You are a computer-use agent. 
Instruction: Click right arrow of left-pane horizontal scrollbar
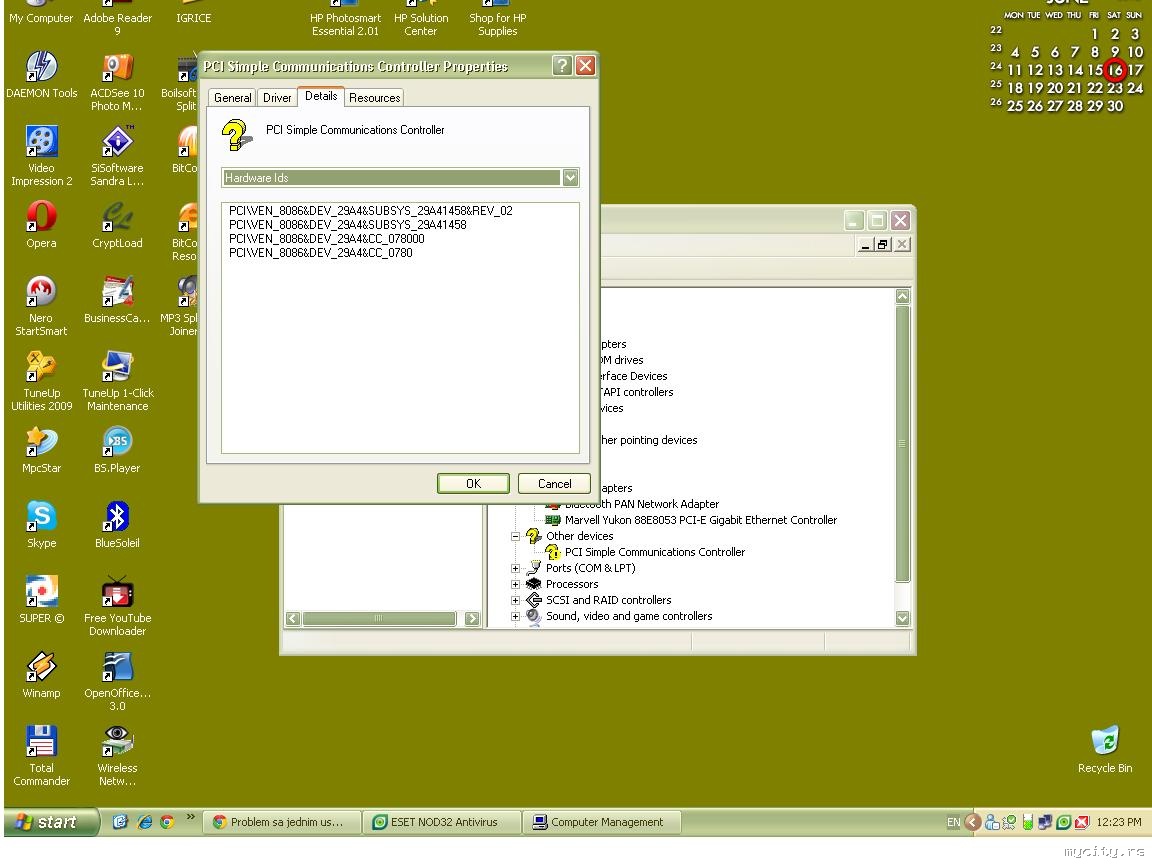(472, 619)
